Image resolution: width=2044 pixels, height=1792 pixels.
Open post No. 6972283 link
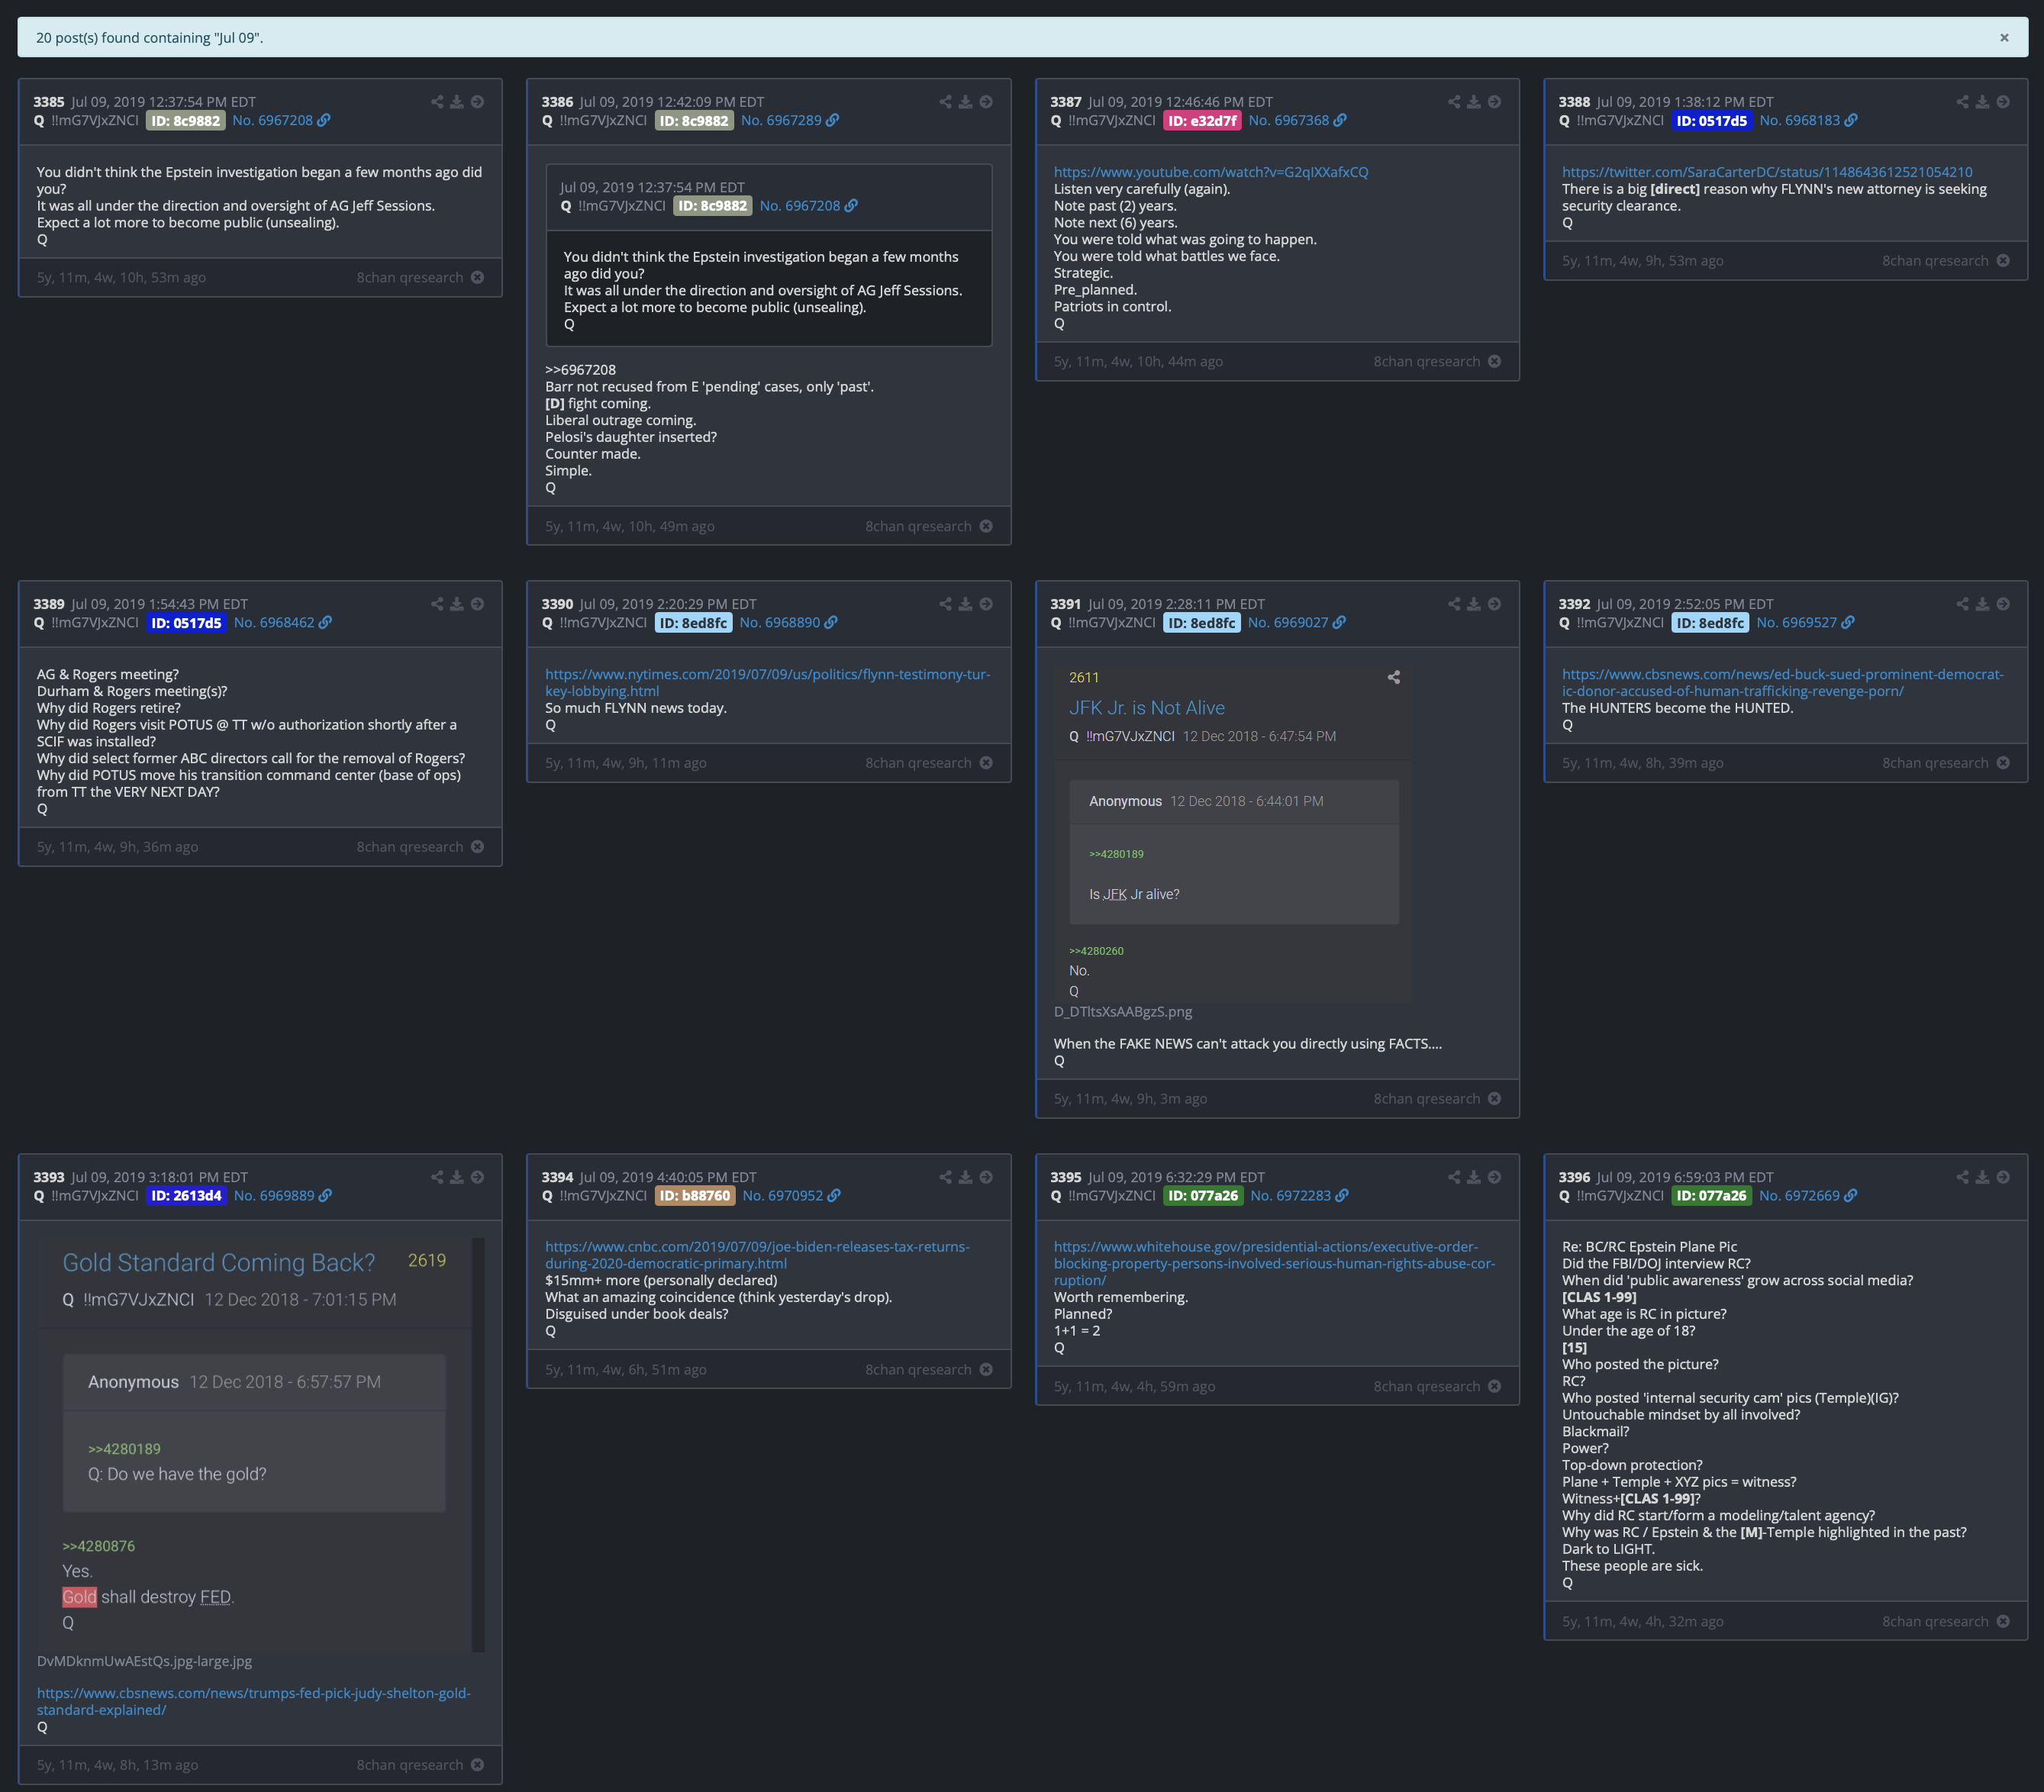tap(1291, 1195)
